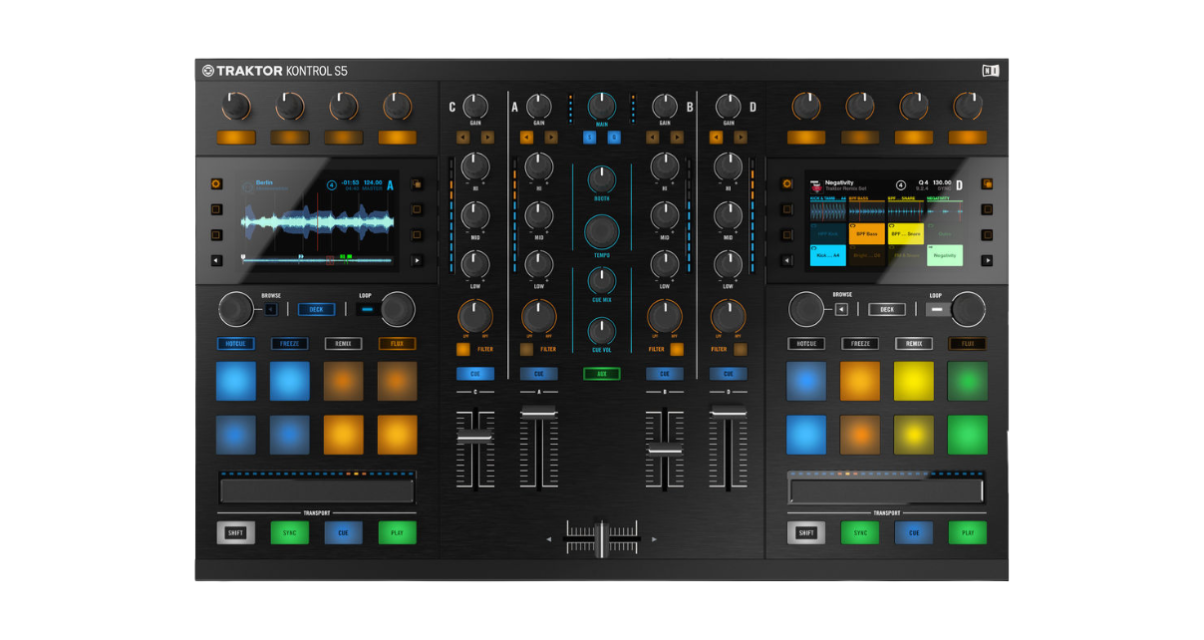This screenshot has width=1204, height=640.
Task: Click the crossfader handle
Action: (601, 539)
